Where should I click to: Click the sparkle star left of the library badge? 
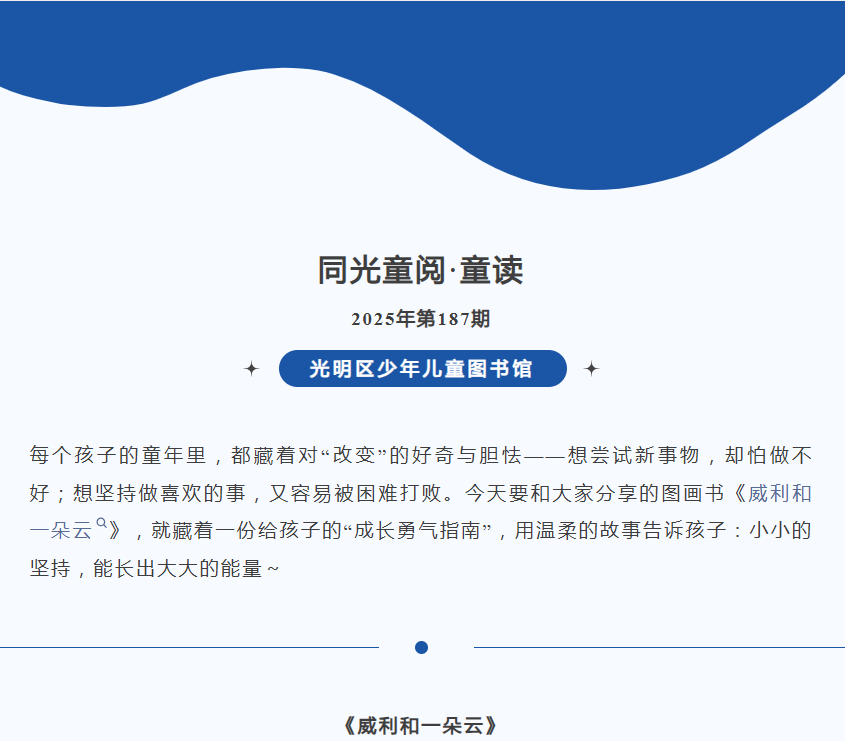click(251, 369)
